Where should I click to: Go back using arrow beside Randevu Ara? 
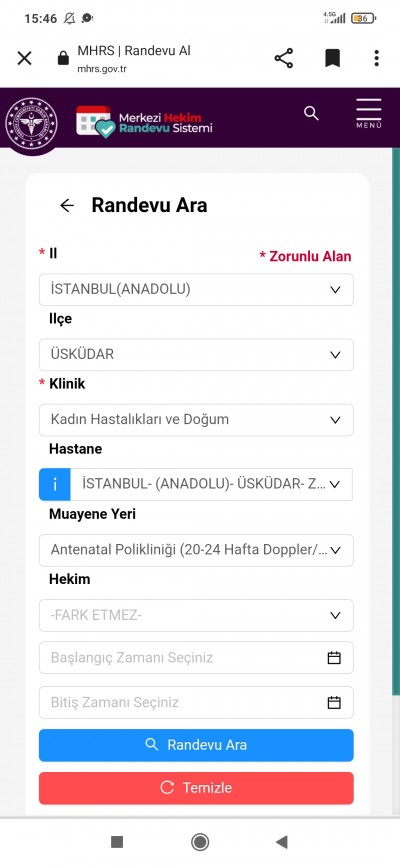tap(67, 205)
